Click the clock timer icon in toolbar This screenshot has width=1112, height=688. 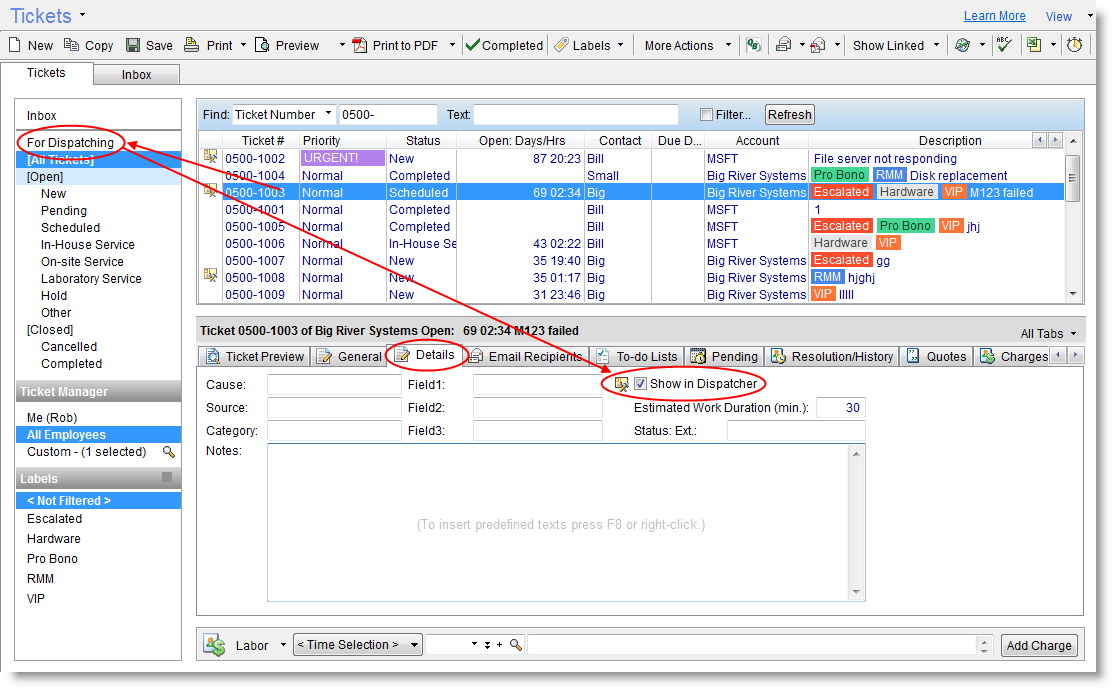point(1075,45)
